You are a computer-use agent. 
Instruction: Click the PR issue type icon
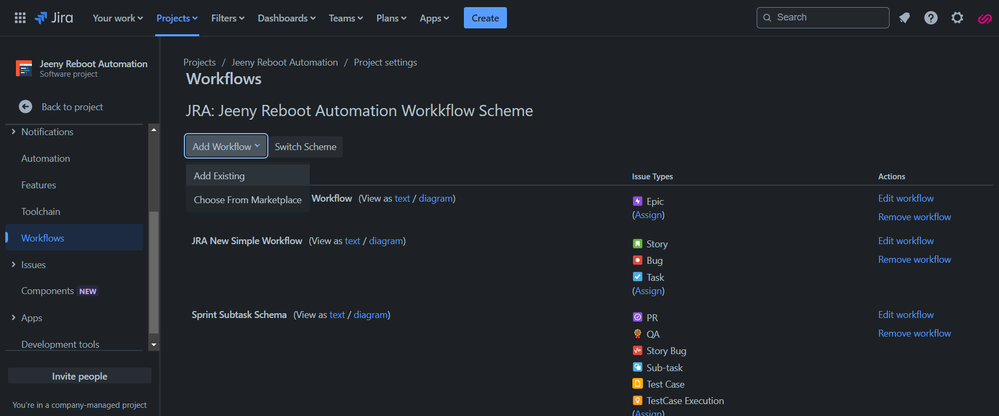[637, 317]
